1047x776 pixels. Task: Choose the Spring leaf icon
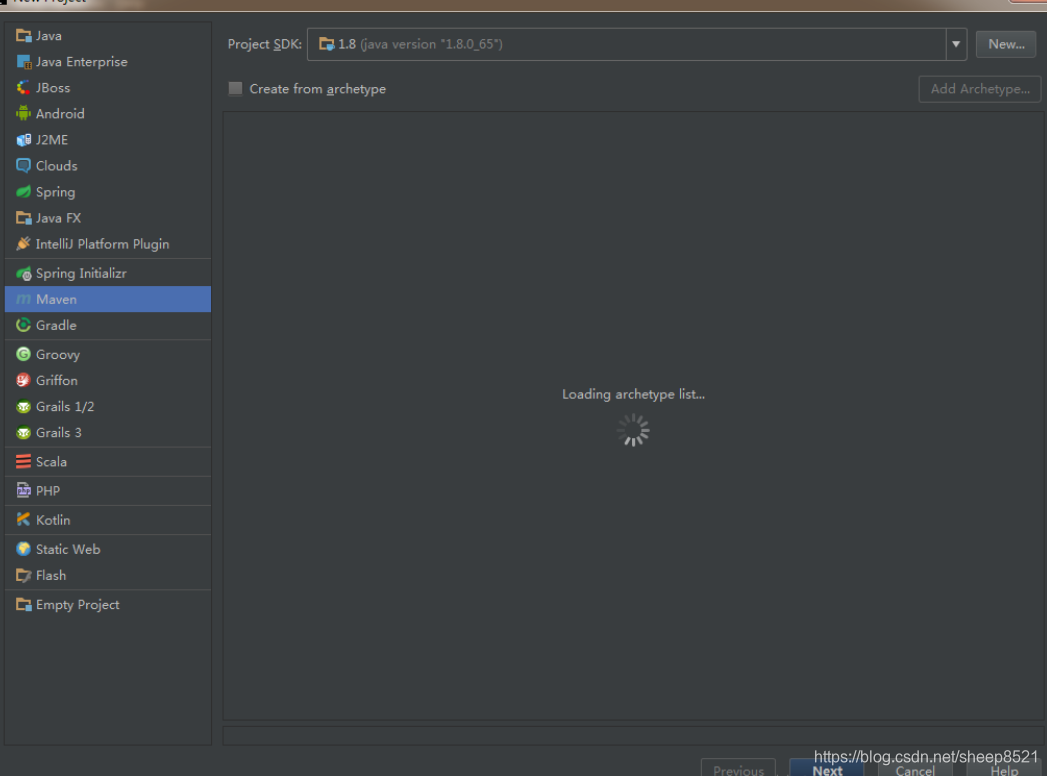tap(23, 192)
